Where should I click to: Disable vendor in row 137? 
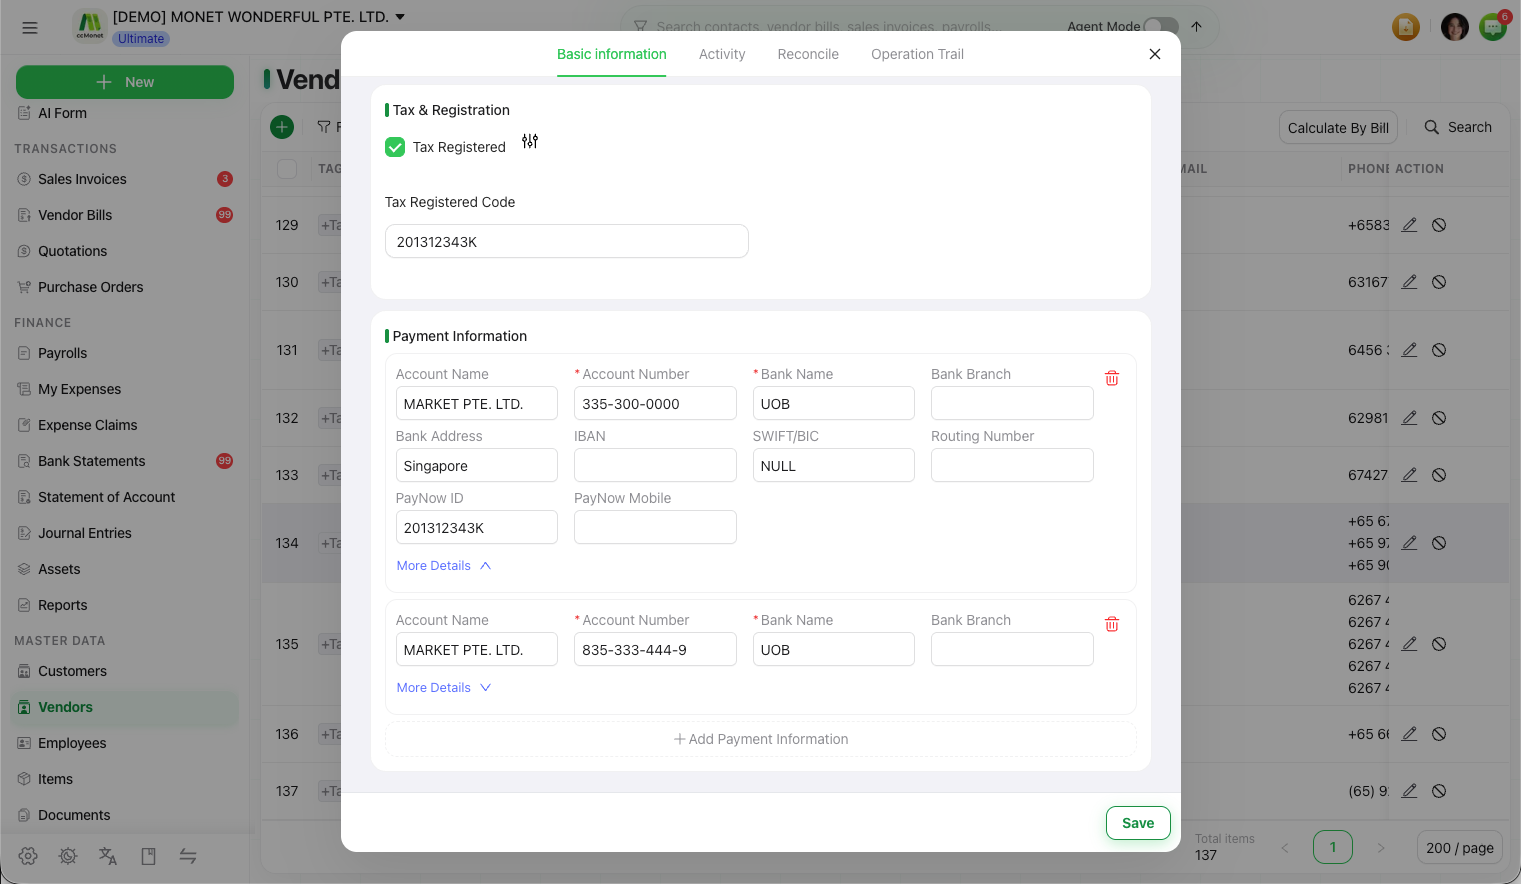coord(1439,791)
